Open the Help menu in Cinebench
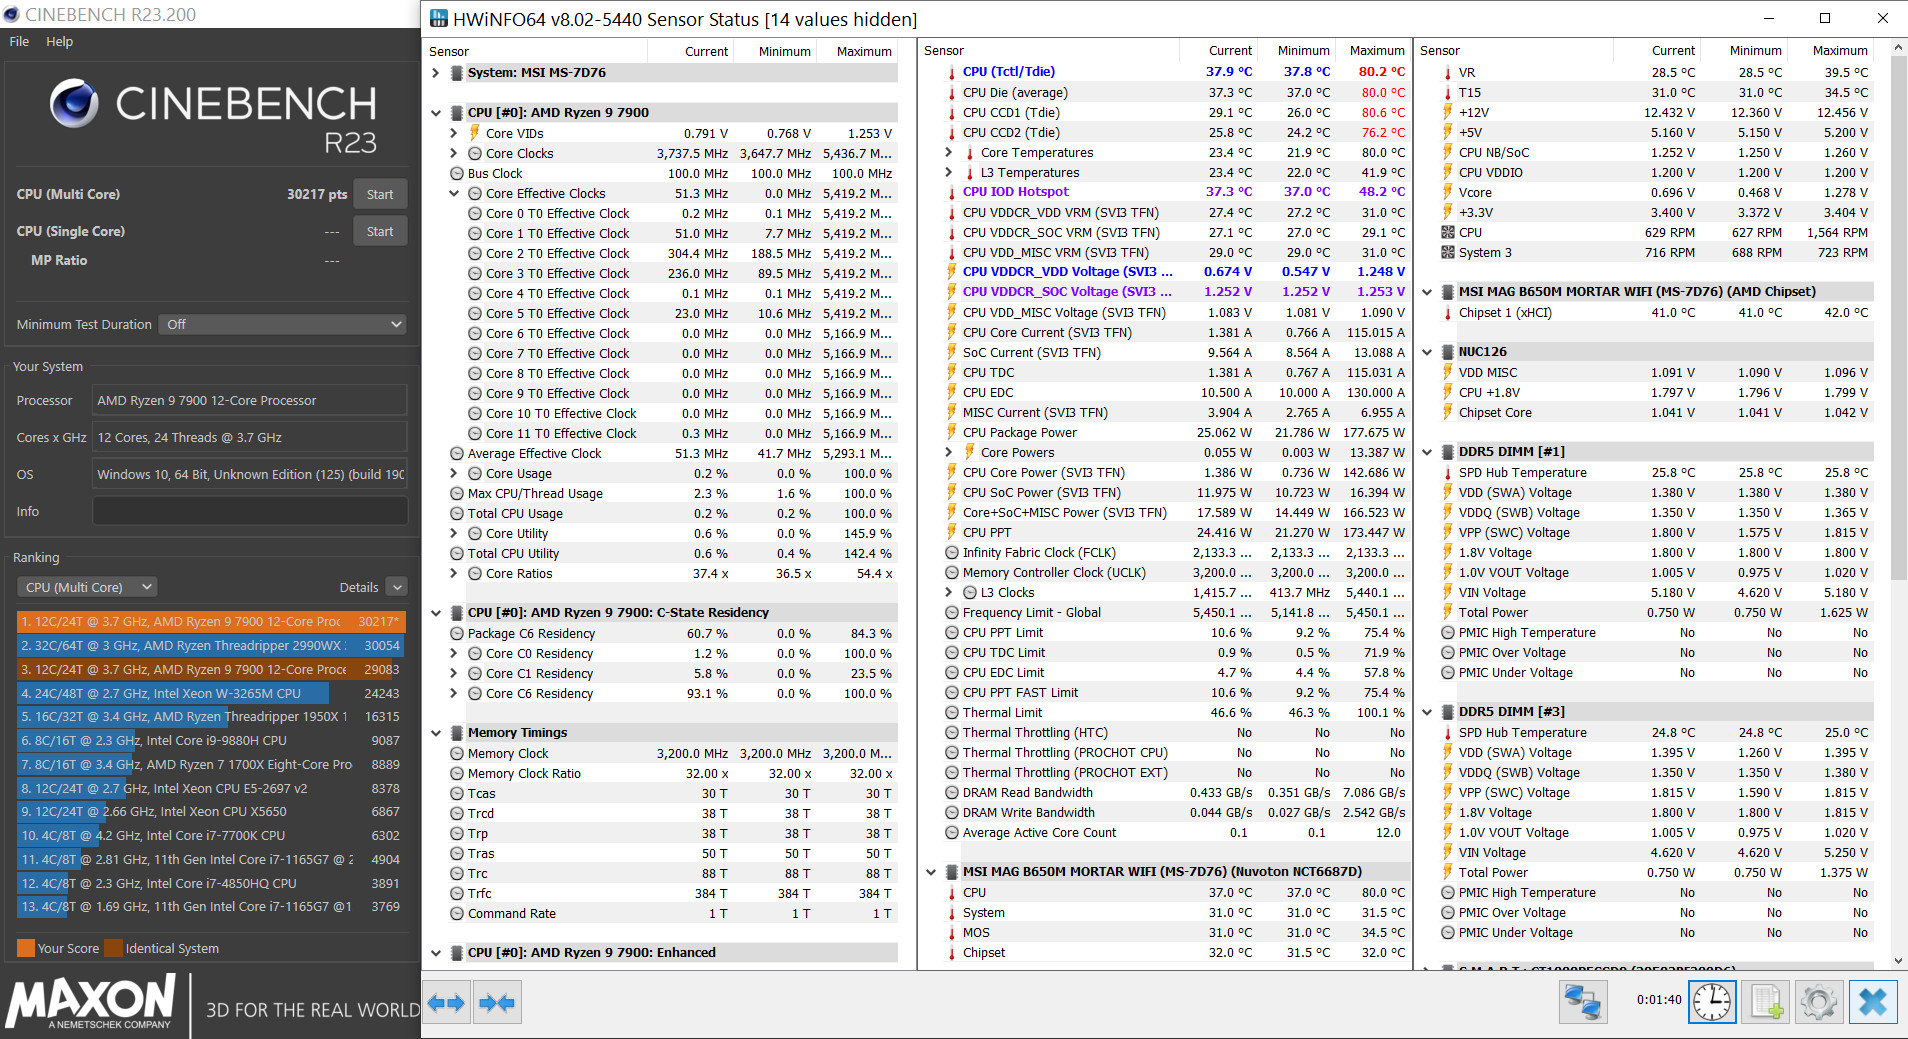Screen dimensions: 1908x1039 tap(59, 42)
